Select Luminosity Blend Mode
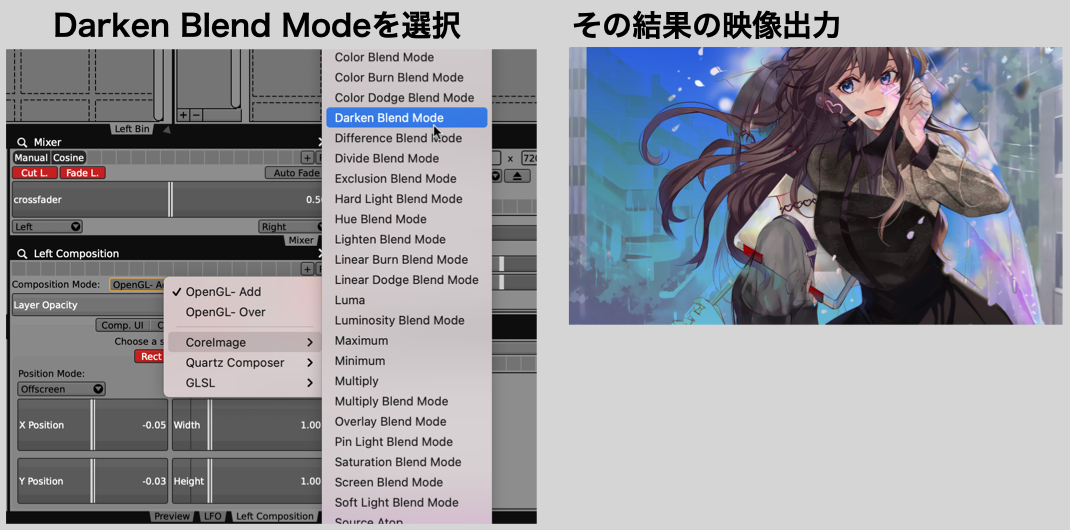This screenshot has width=1070, height=530. (x=407, y=321)
